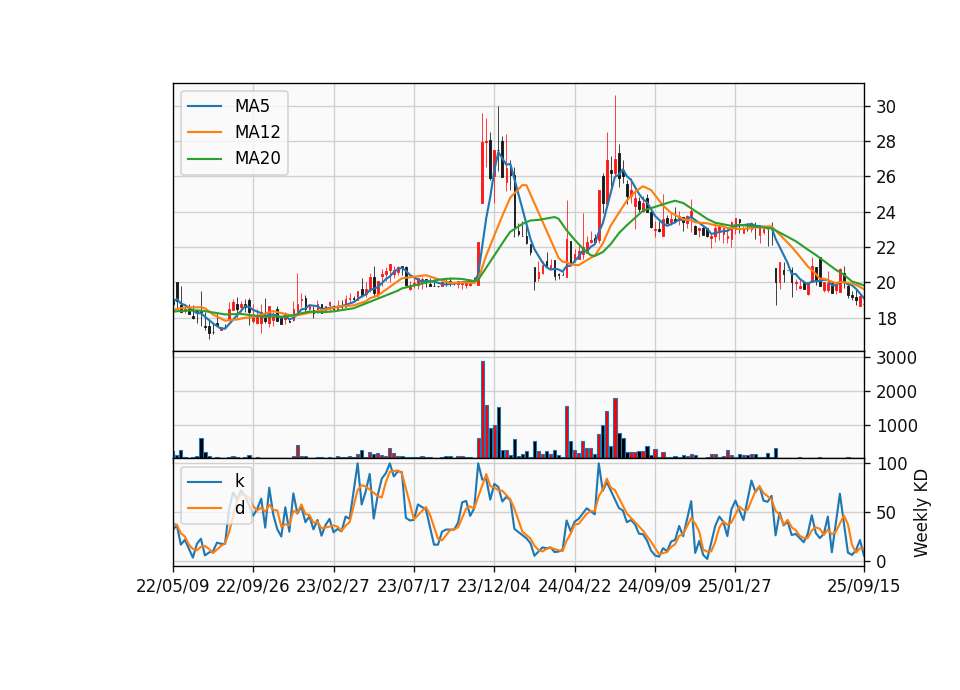Click the price axis value 22

coord(886,248)
